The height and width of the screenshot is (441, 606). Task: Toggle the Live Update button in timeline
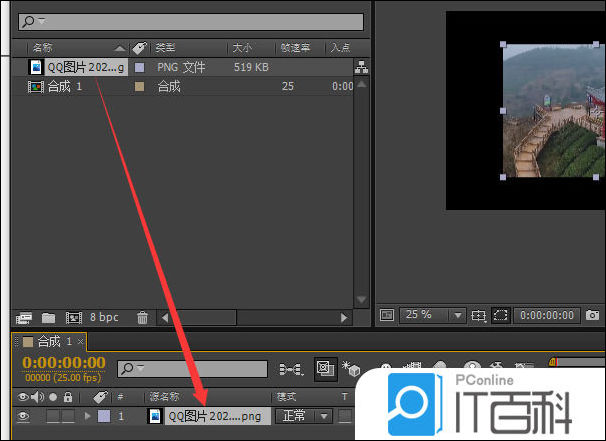(x=325, y=369)
